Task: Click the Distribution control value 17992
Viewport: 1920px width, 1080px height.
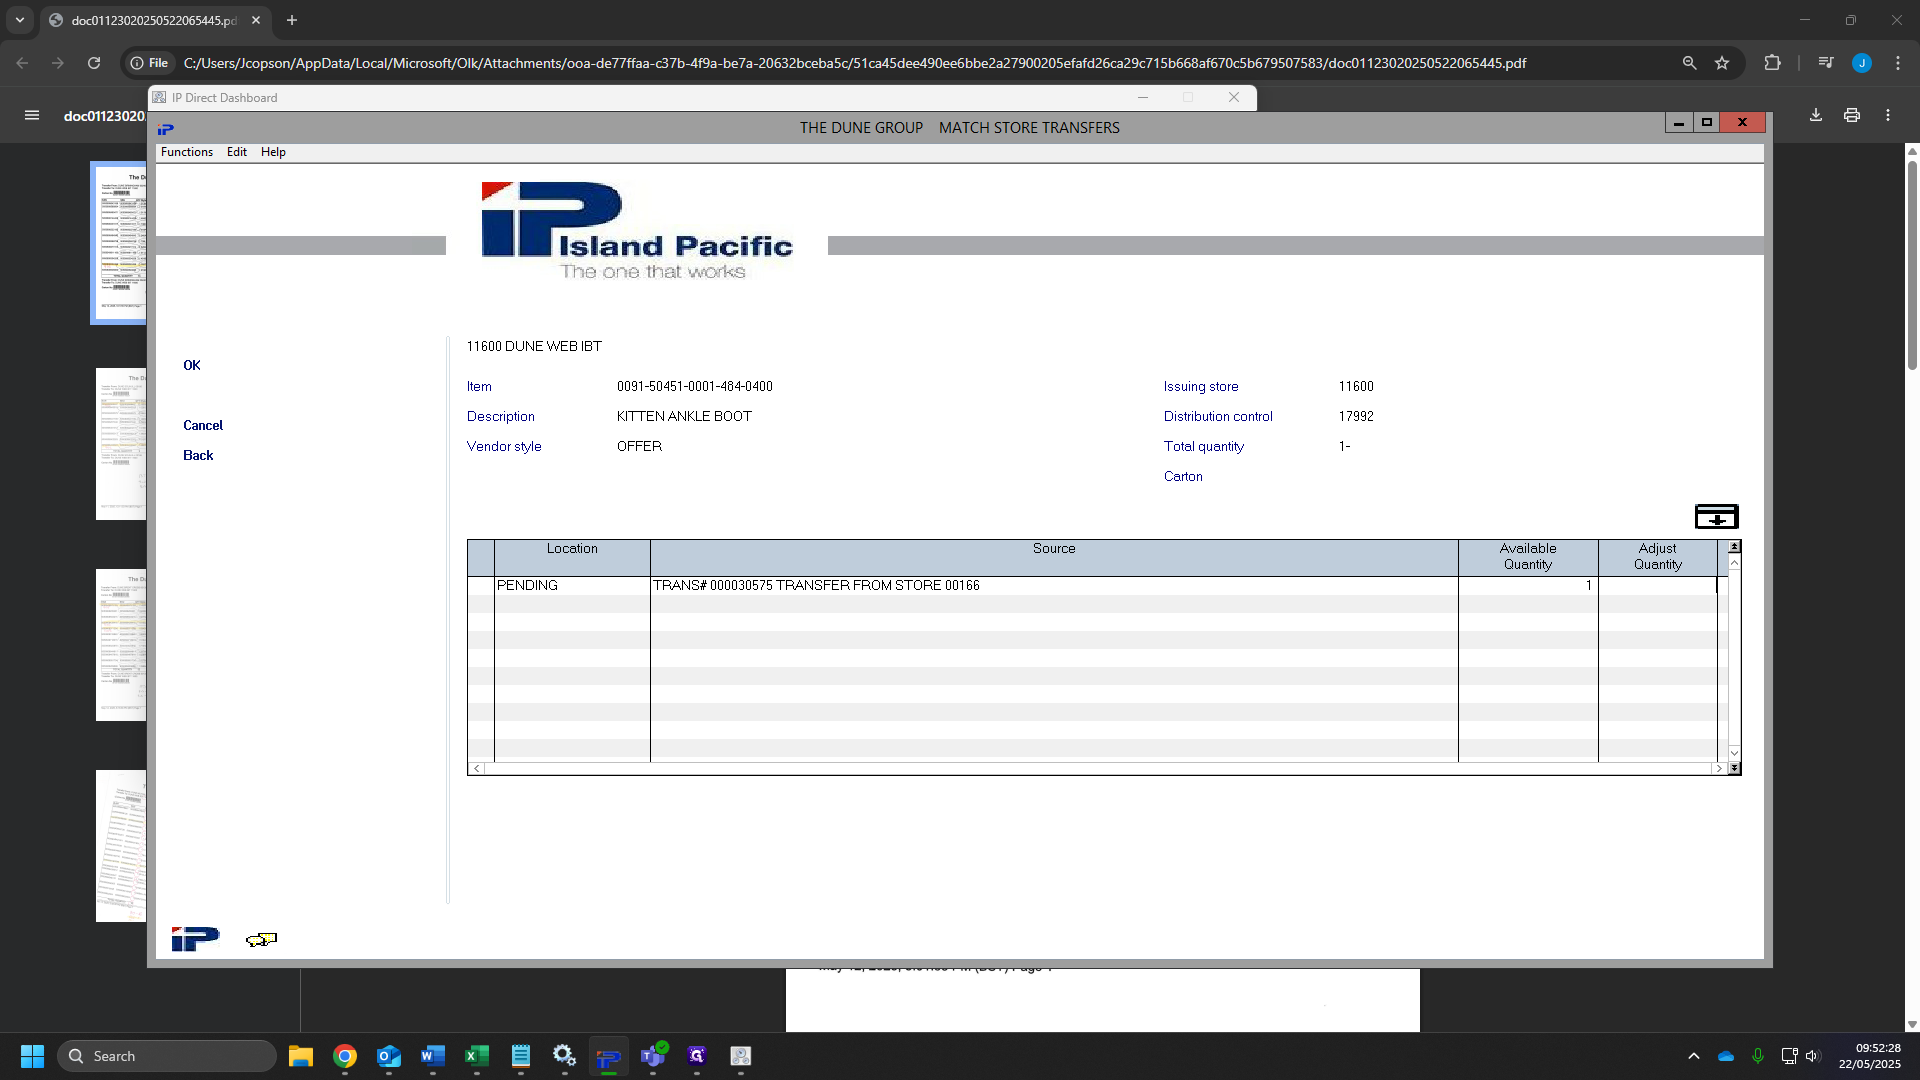Action: [x=1356, y=416]
